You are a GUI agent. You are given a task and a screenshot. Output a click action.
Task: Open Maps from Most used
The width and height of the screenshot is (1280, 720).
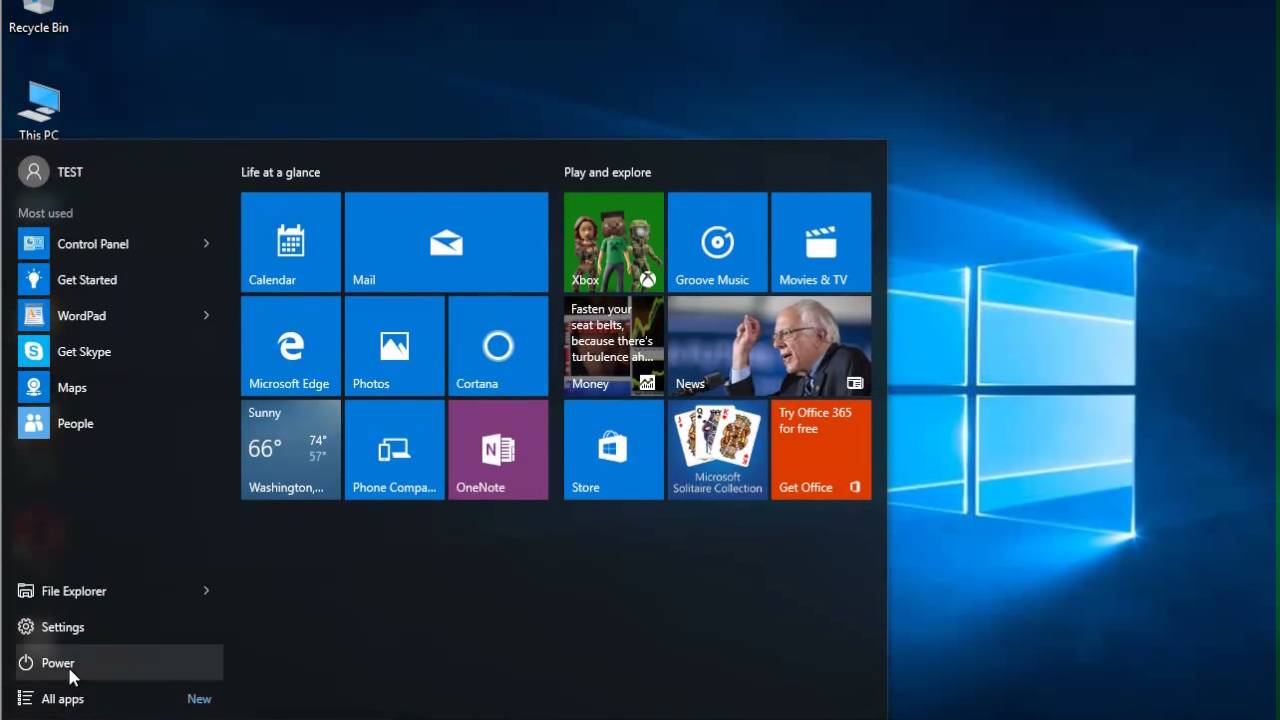click(119, 388)
